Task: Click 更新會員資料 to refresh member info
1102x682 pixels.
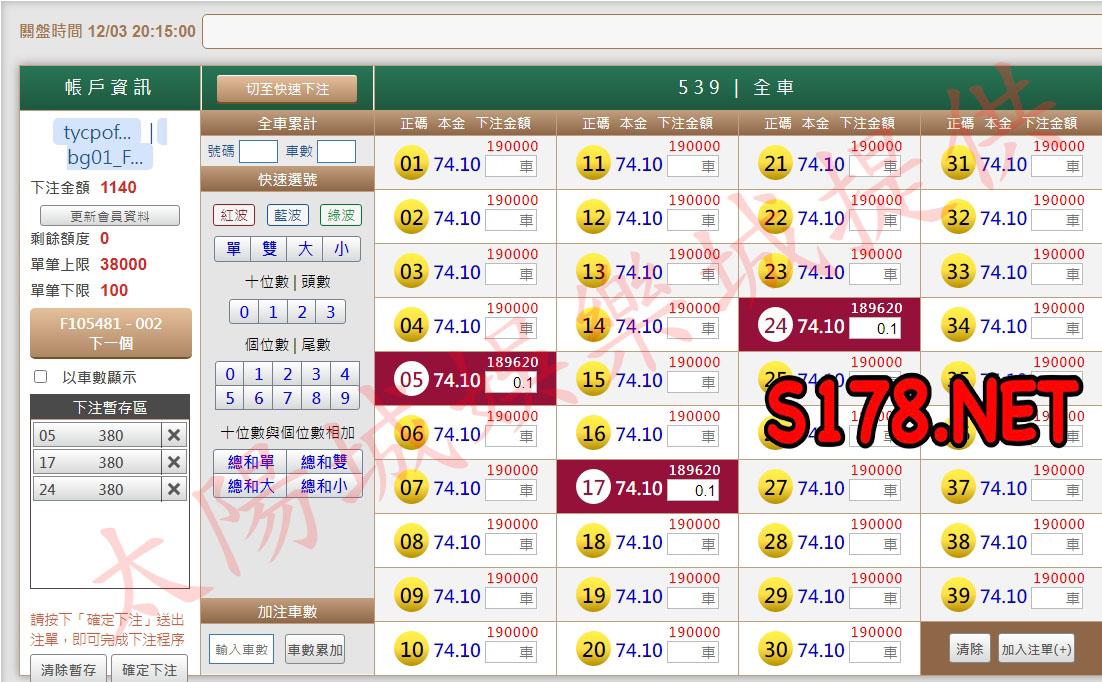Action: pyautogui.click(x=110, y=216)
